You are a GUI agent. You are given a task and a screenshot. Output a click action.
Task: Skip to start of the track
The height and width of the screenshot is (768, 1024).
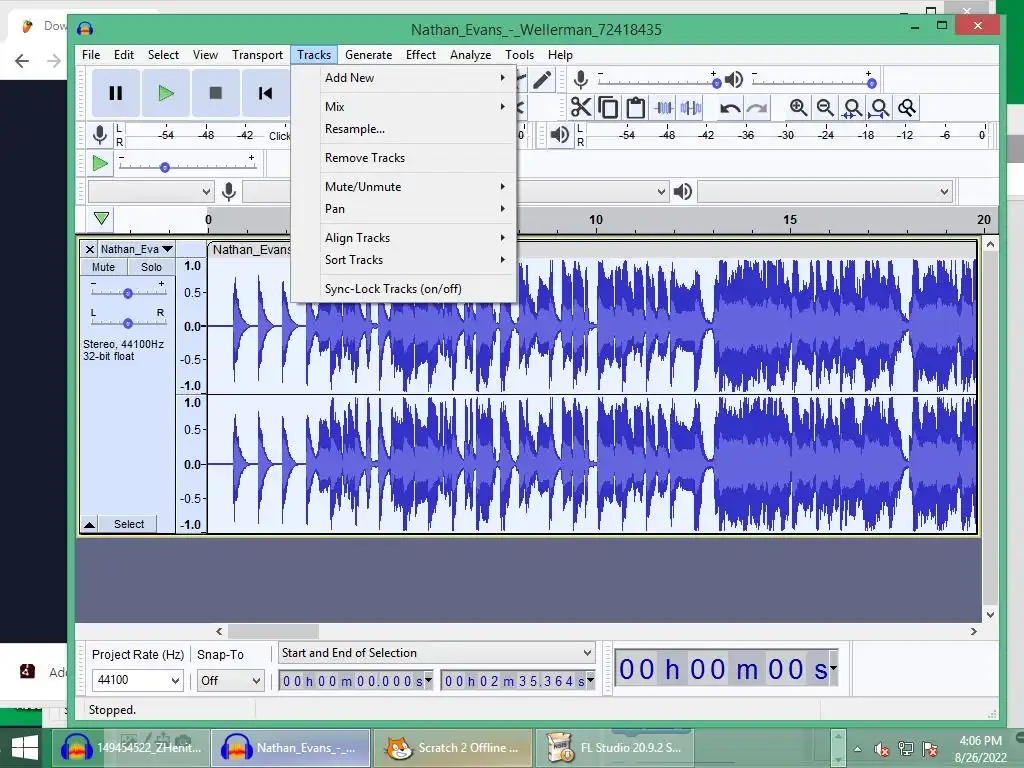tap(265, 93)
